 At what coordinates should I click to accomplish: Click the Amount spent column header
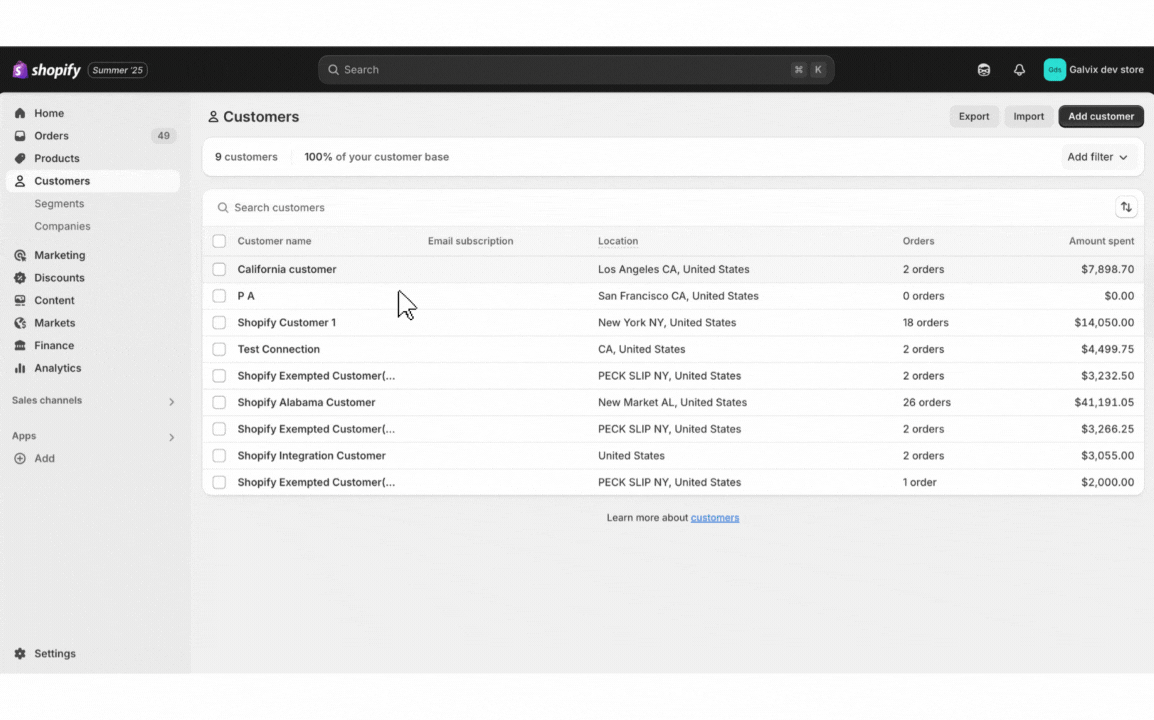(1101, 241)
